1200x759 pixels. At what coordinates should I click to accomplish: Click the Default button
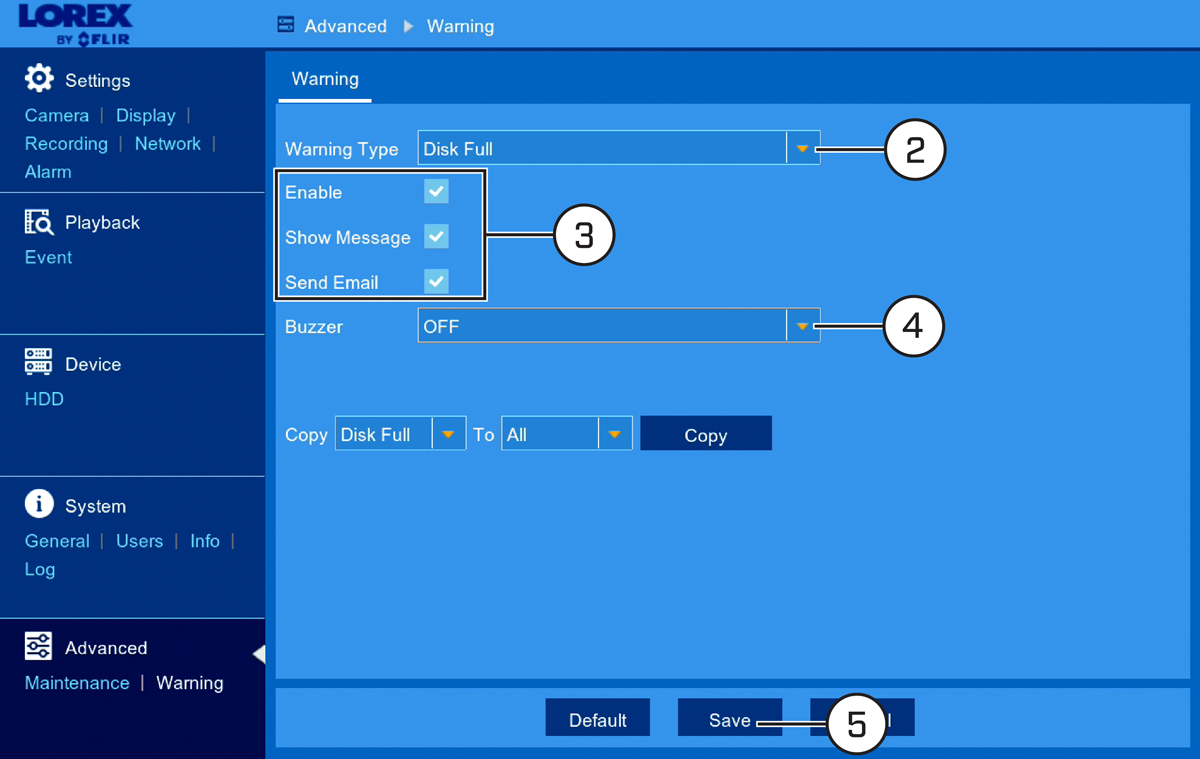(598, 719)
